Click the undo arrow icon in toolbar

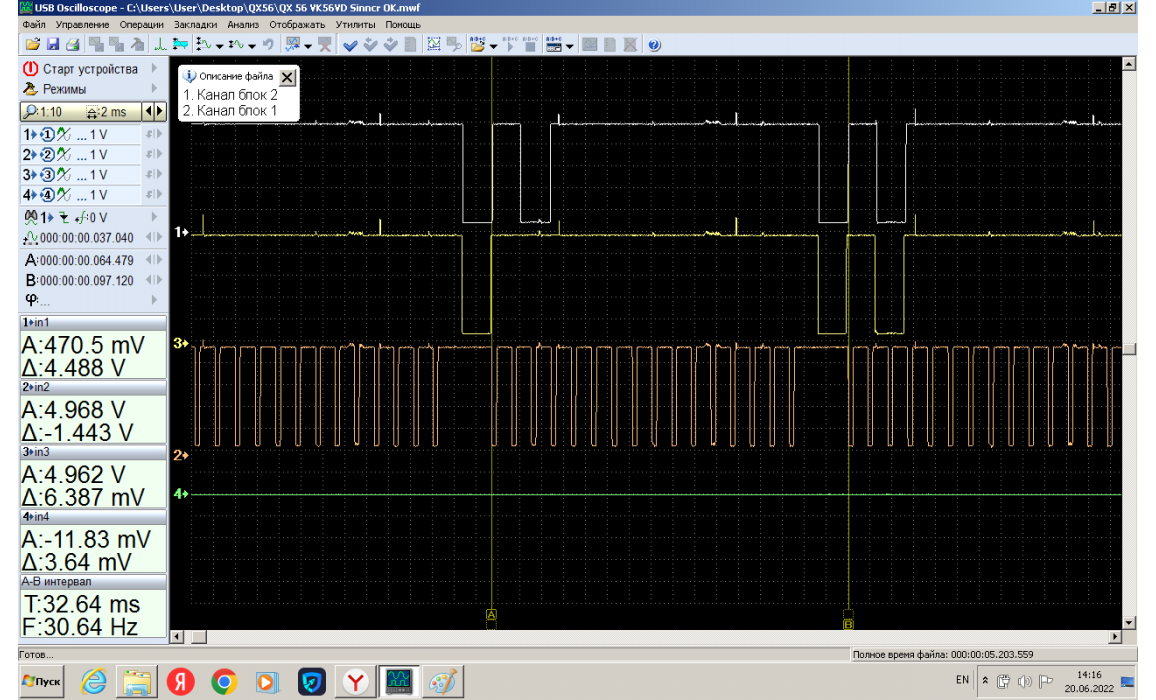[x=268, y=45]
